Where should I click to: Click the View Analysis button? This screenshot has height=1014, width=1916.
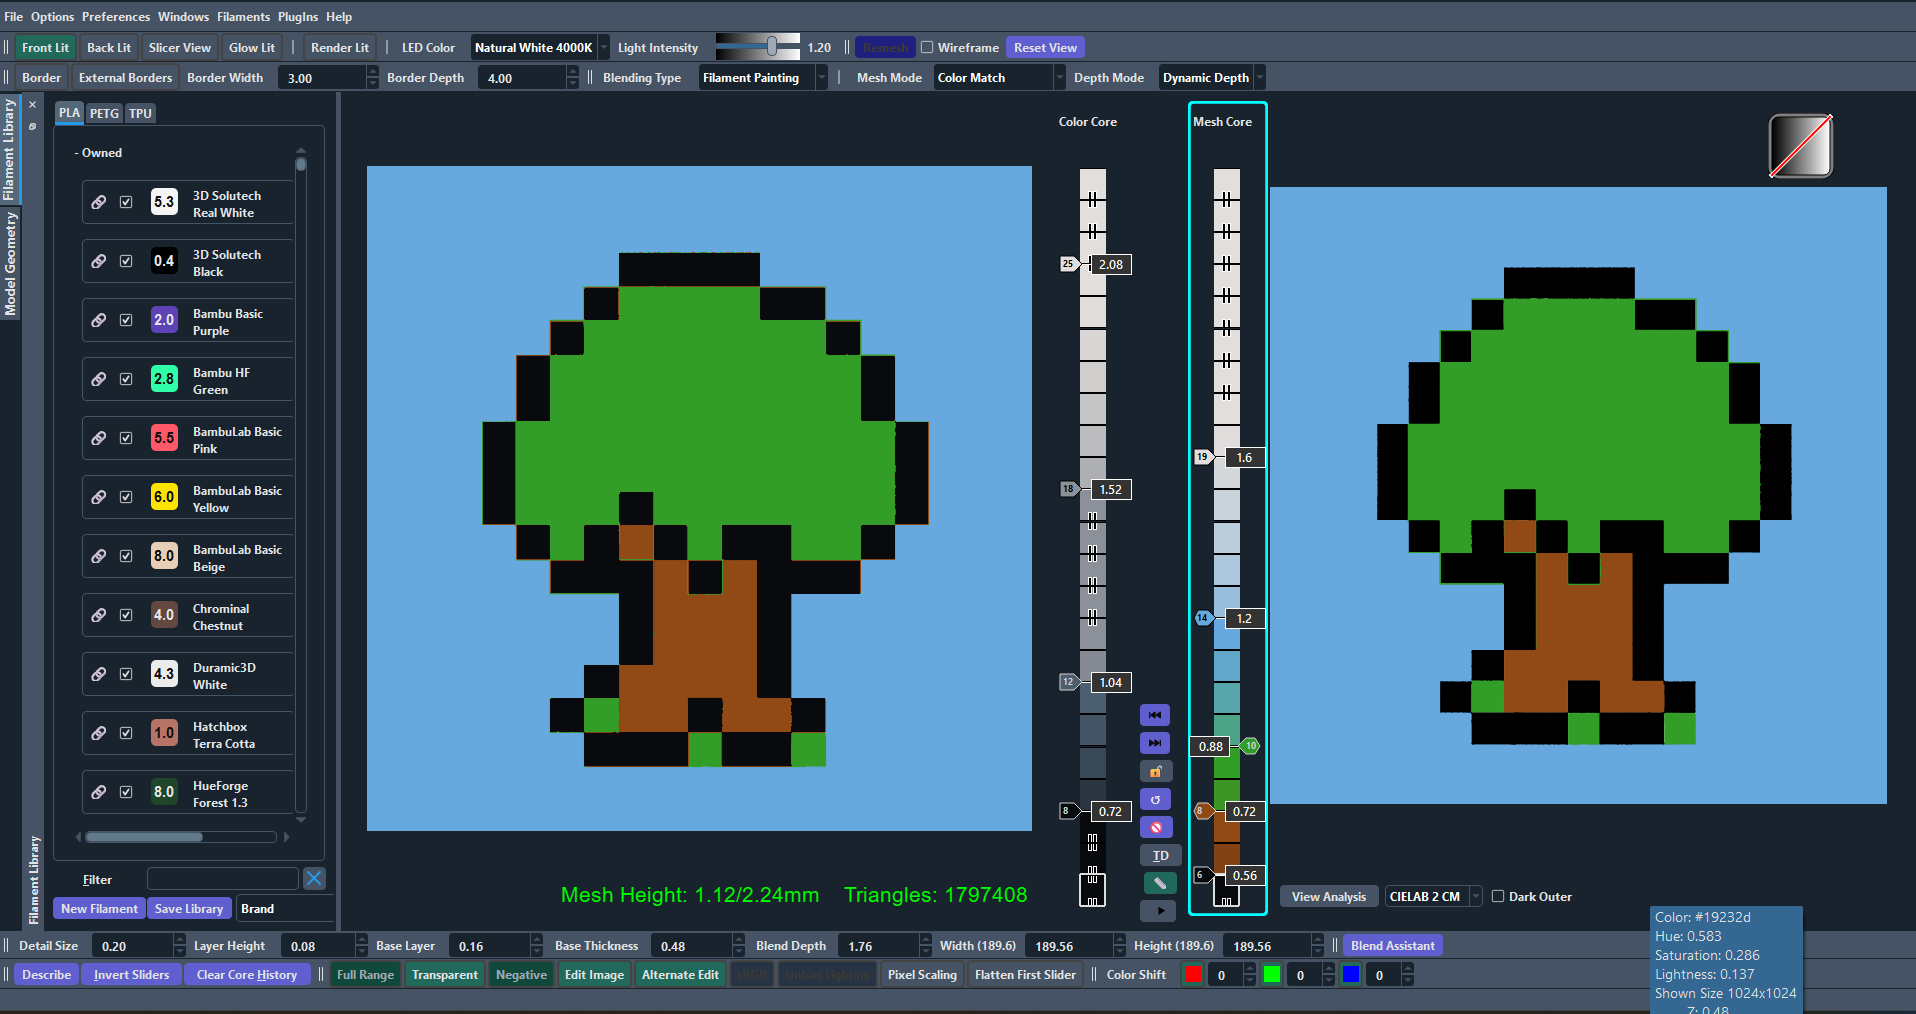point(1328,897)
